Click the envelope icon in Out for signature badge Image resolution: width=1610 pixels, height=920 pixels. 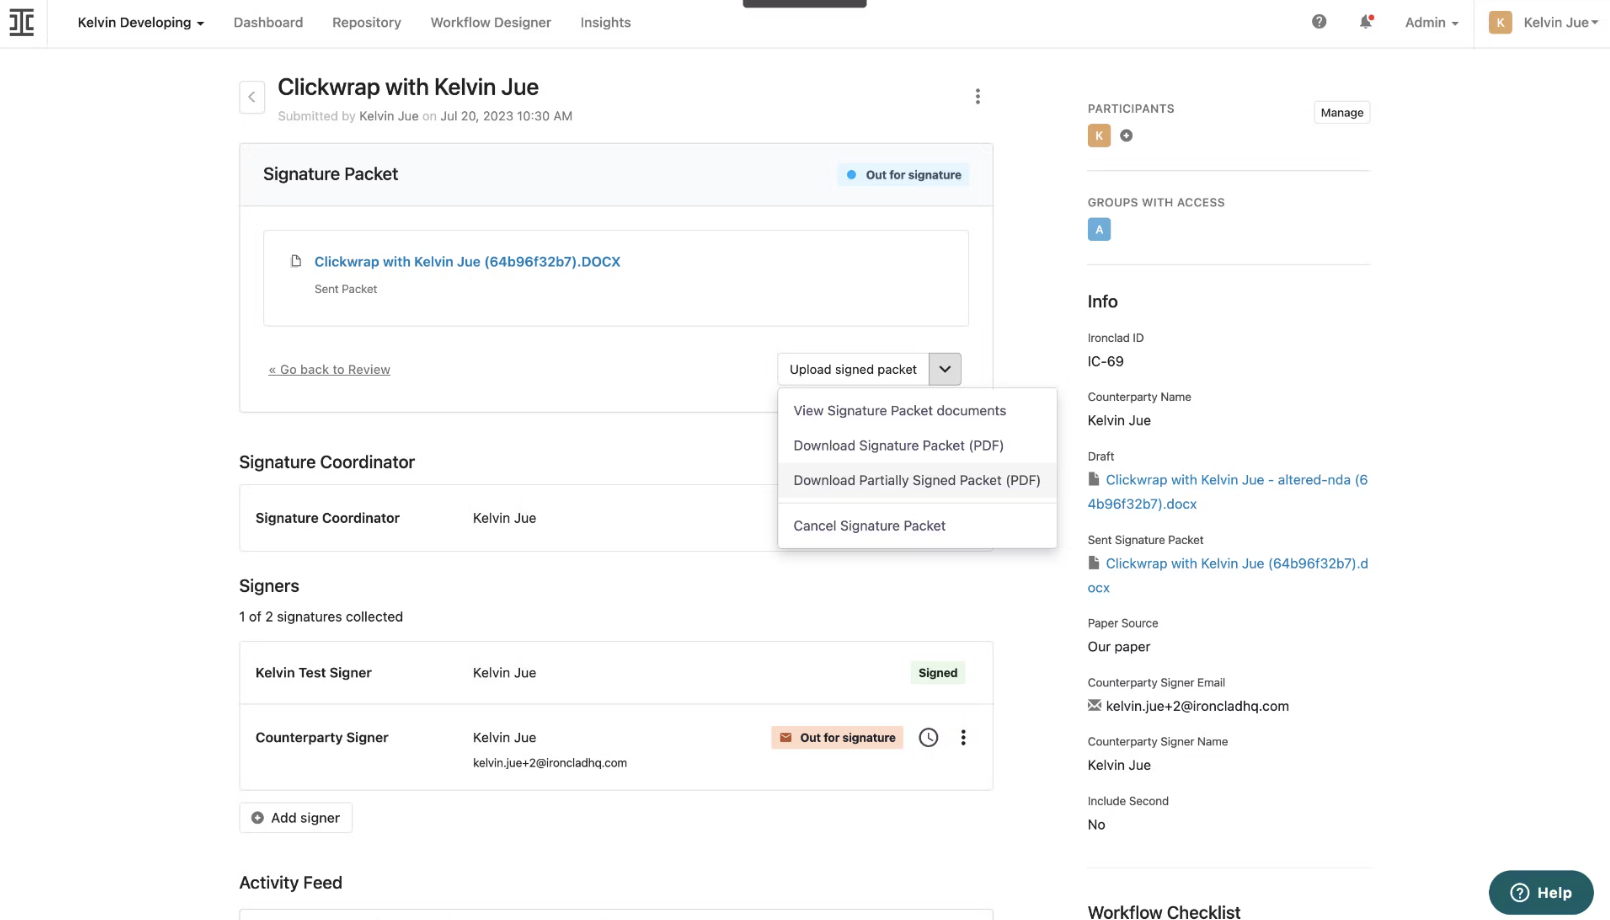point(786,738)
